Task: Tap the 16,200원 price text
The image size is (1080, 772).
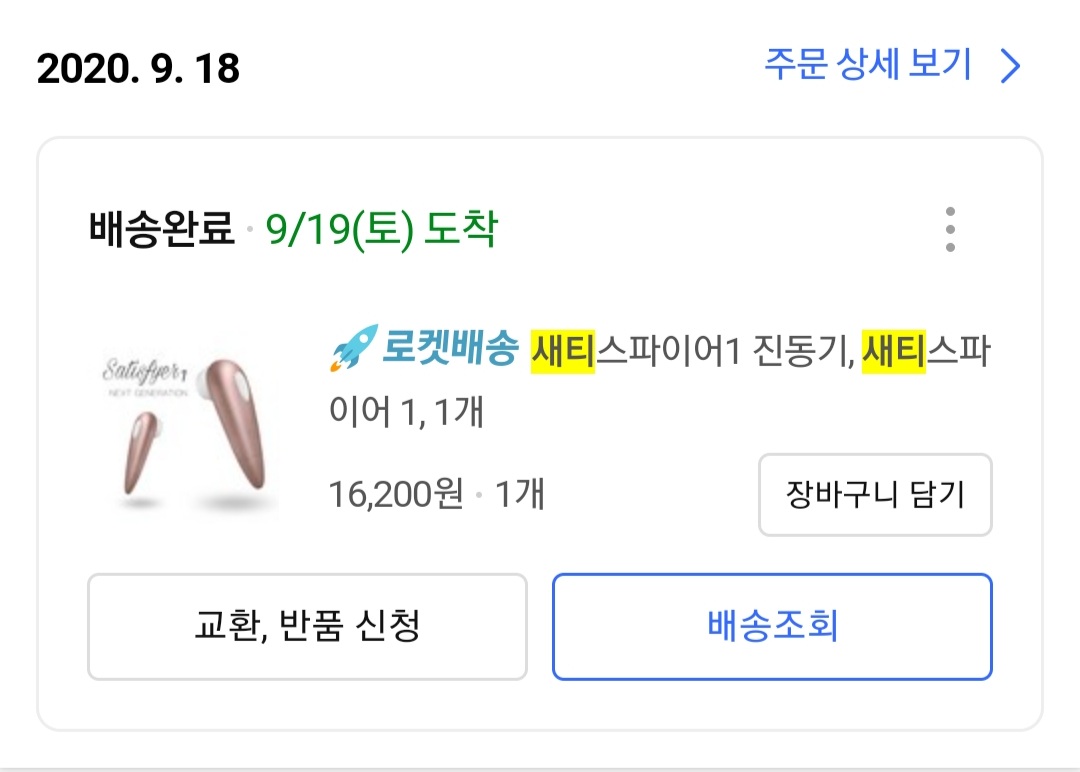Action: tap(396, 494)
